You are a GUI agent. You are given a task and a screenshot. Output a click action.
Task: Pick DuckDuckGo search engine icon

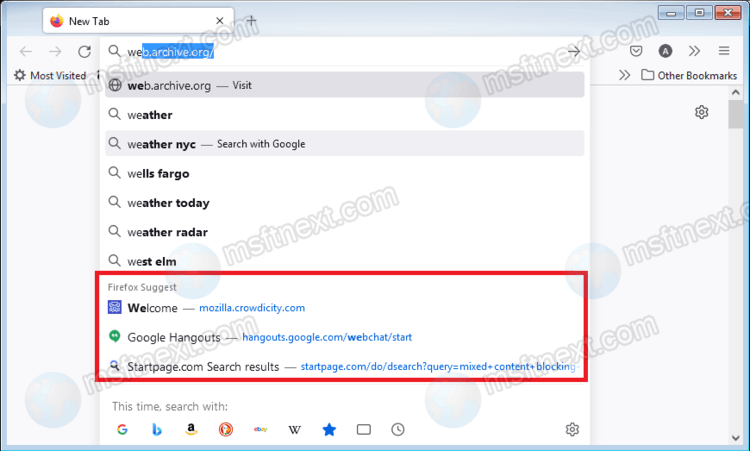tap(226, 429)
